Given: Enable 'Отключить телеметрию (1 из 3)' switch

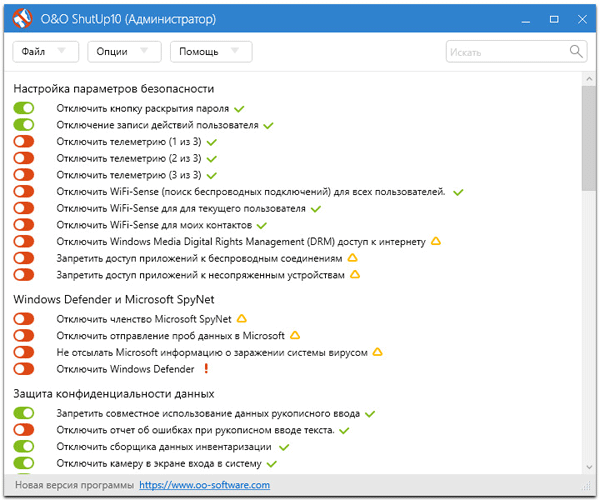Looking at the screenshot, I should pos(24,142).
